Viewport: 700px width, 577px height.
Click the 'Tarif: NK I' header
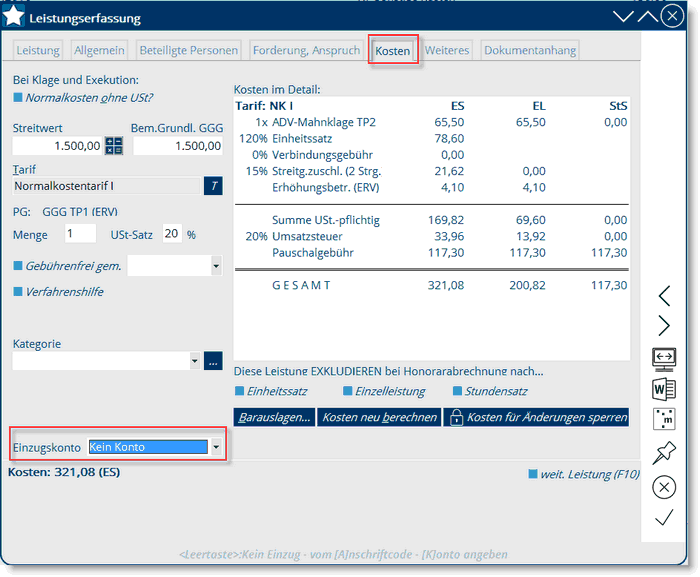point(264,106)
